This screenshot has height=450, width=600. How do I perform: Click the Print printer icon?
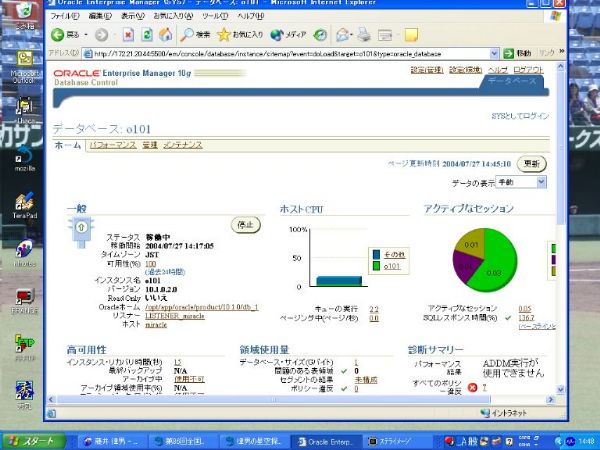pos(364,35)
